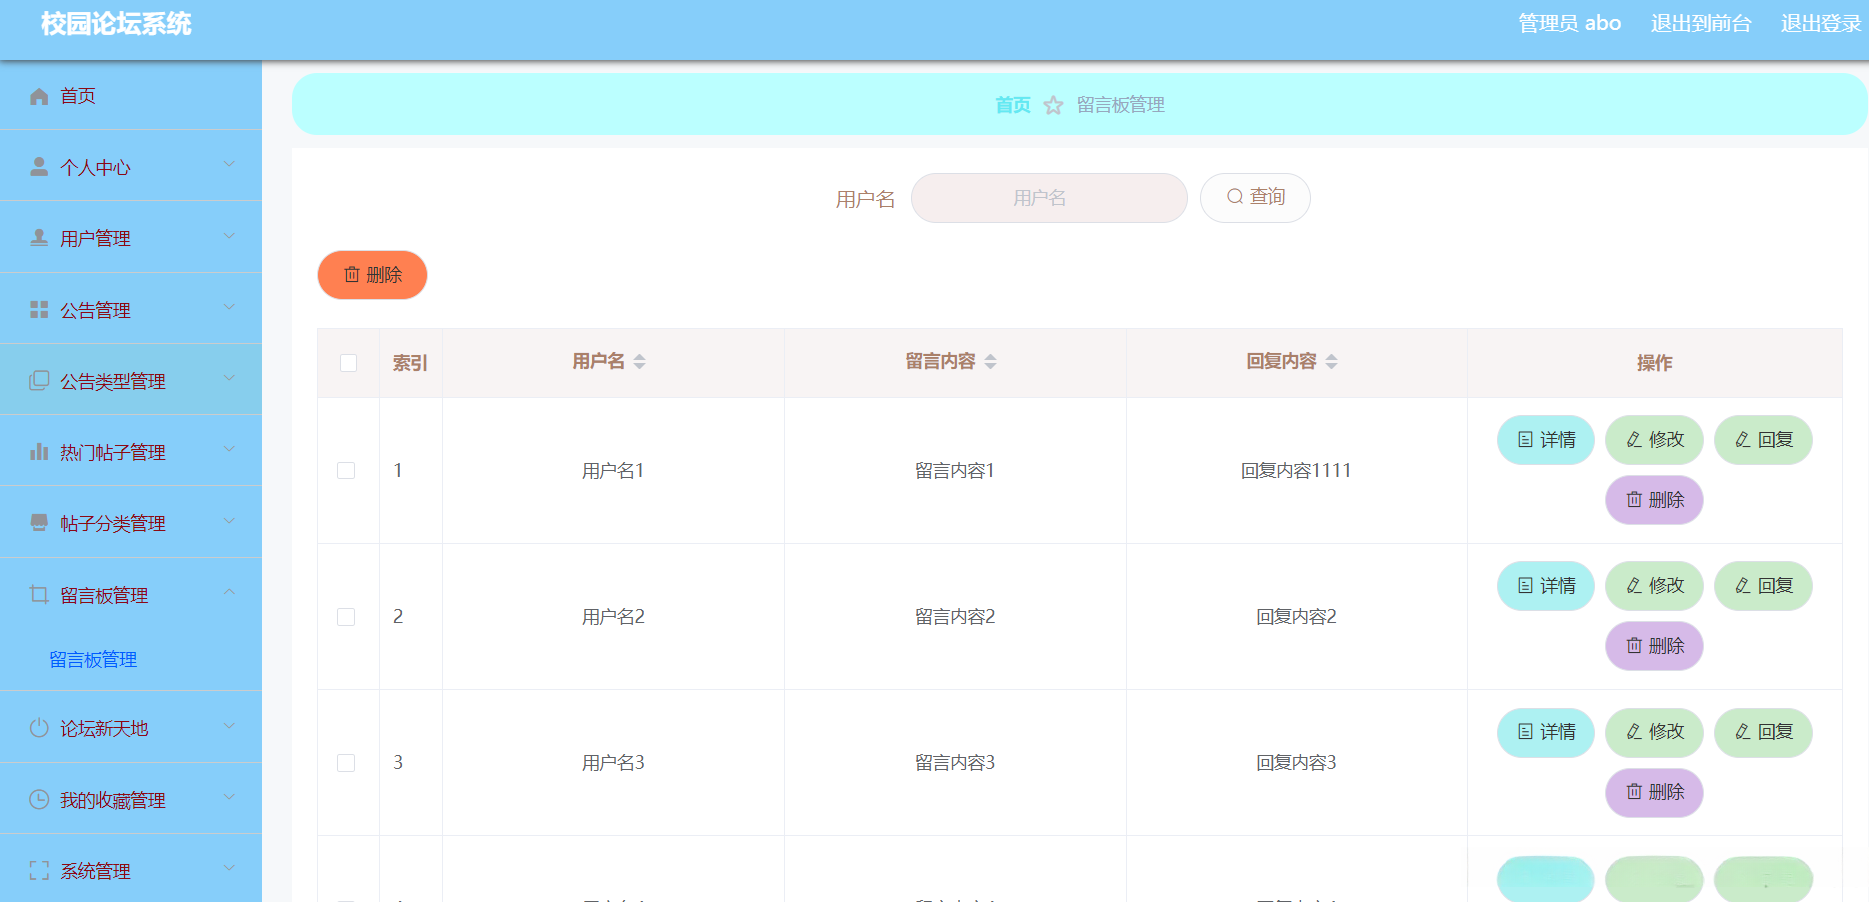1869x902 pixels.
Task: Check the row checkbox for 用户名2
Action: 346,616
